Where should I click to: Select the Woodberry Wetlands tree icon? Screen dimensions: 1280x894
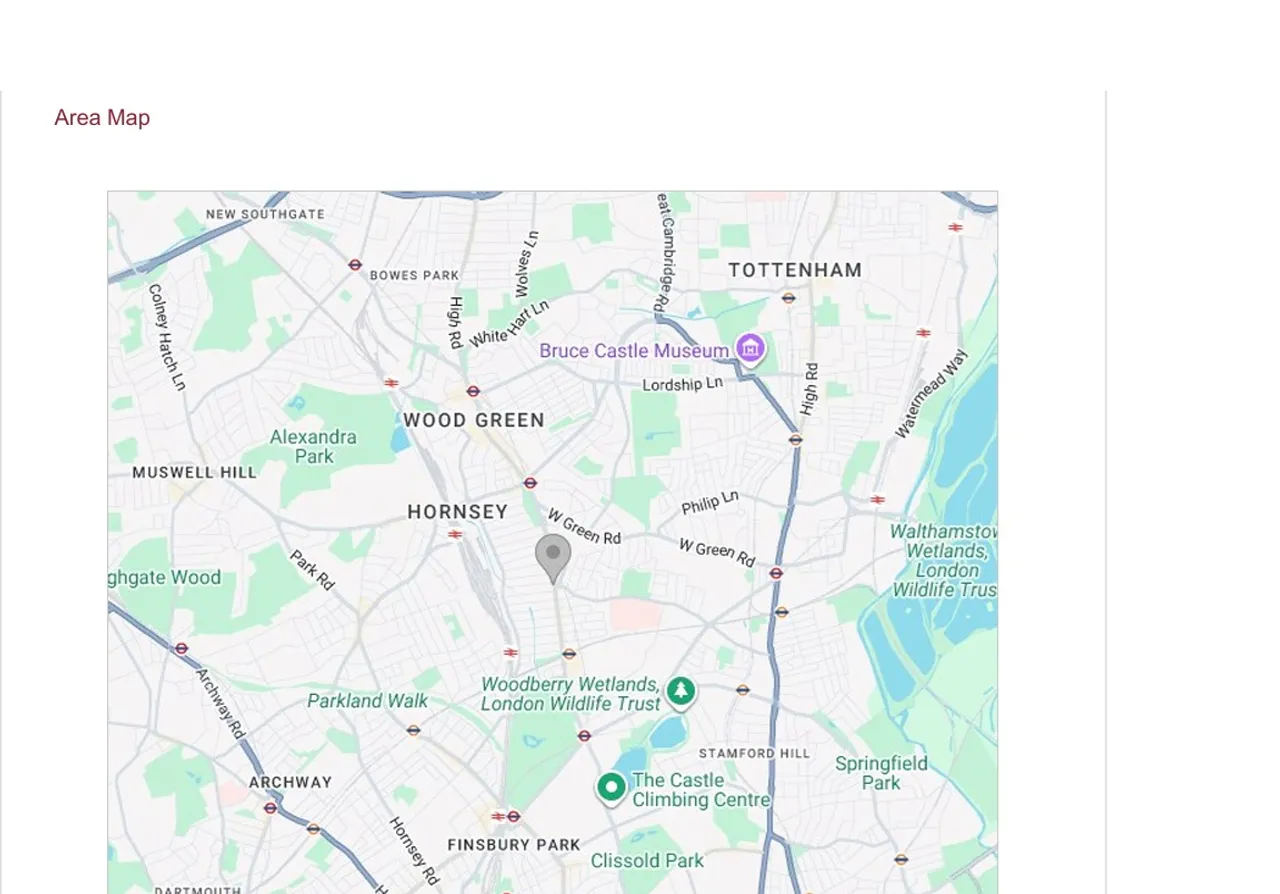[681, 691]
